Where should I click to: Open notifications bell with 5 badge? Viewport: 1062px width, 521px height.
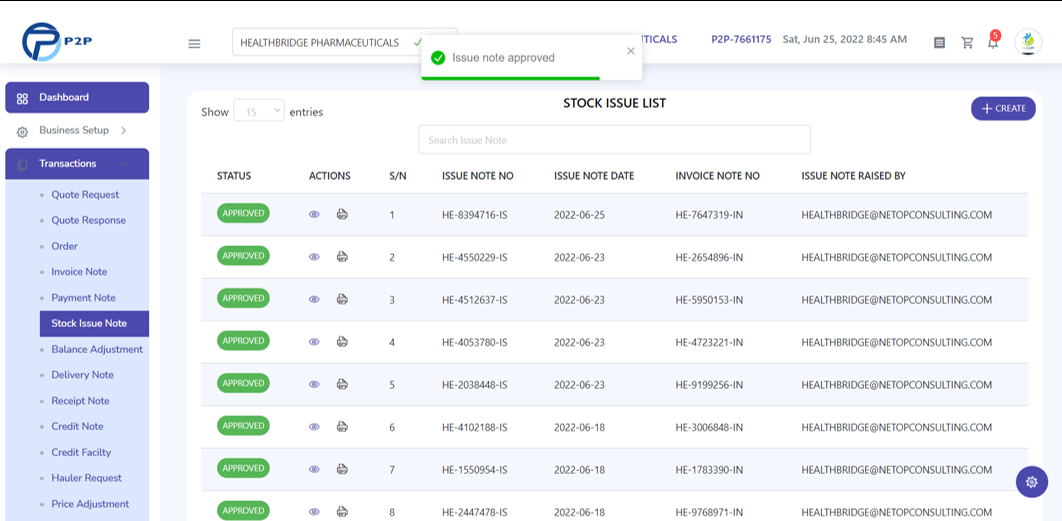coord(993,41)
